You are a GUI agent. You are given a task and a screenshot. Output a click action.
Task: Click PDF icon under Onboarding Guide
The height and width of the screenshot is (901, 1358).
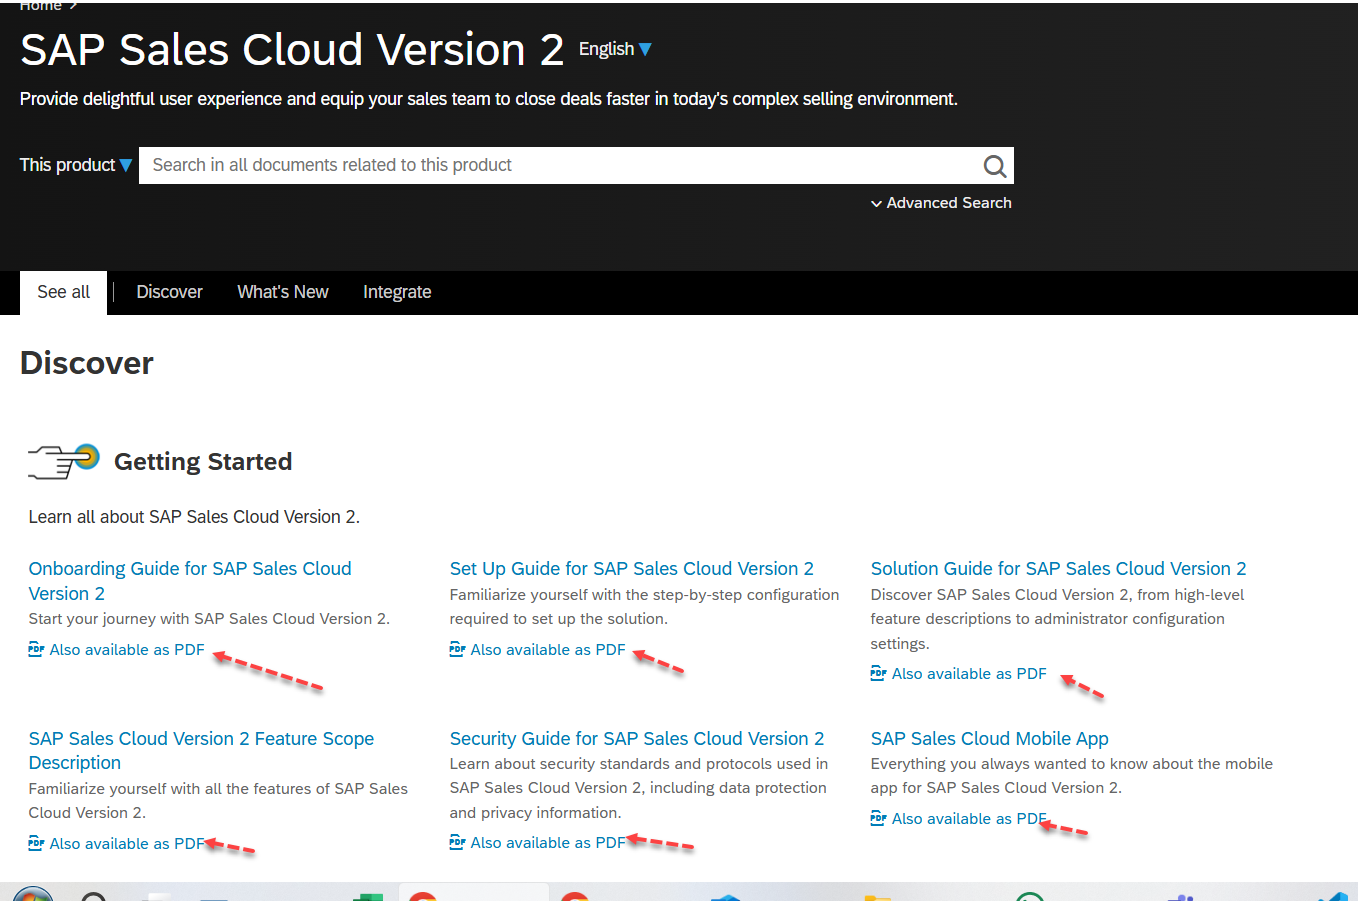tap(36, 650)
